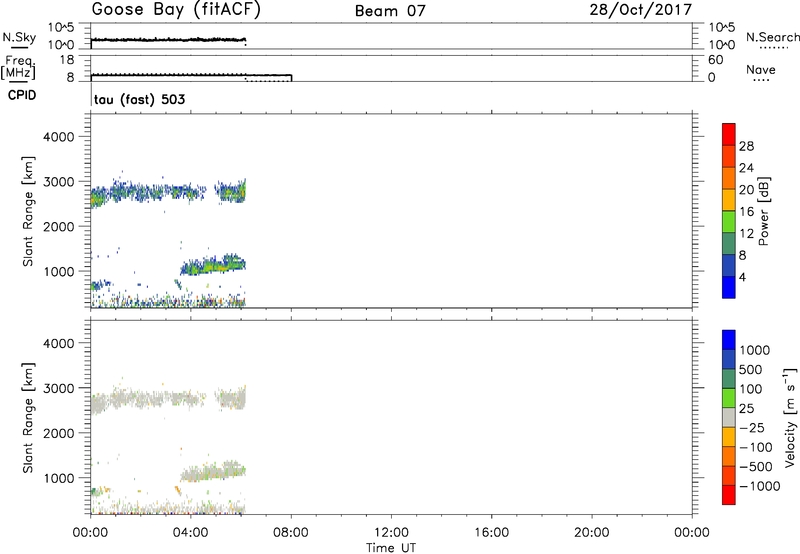The width and height of the screenshot is (800, 554).
Task: Click the "4000" tick of the power panel
Action: pyautogui.click(x=59, y=137)
